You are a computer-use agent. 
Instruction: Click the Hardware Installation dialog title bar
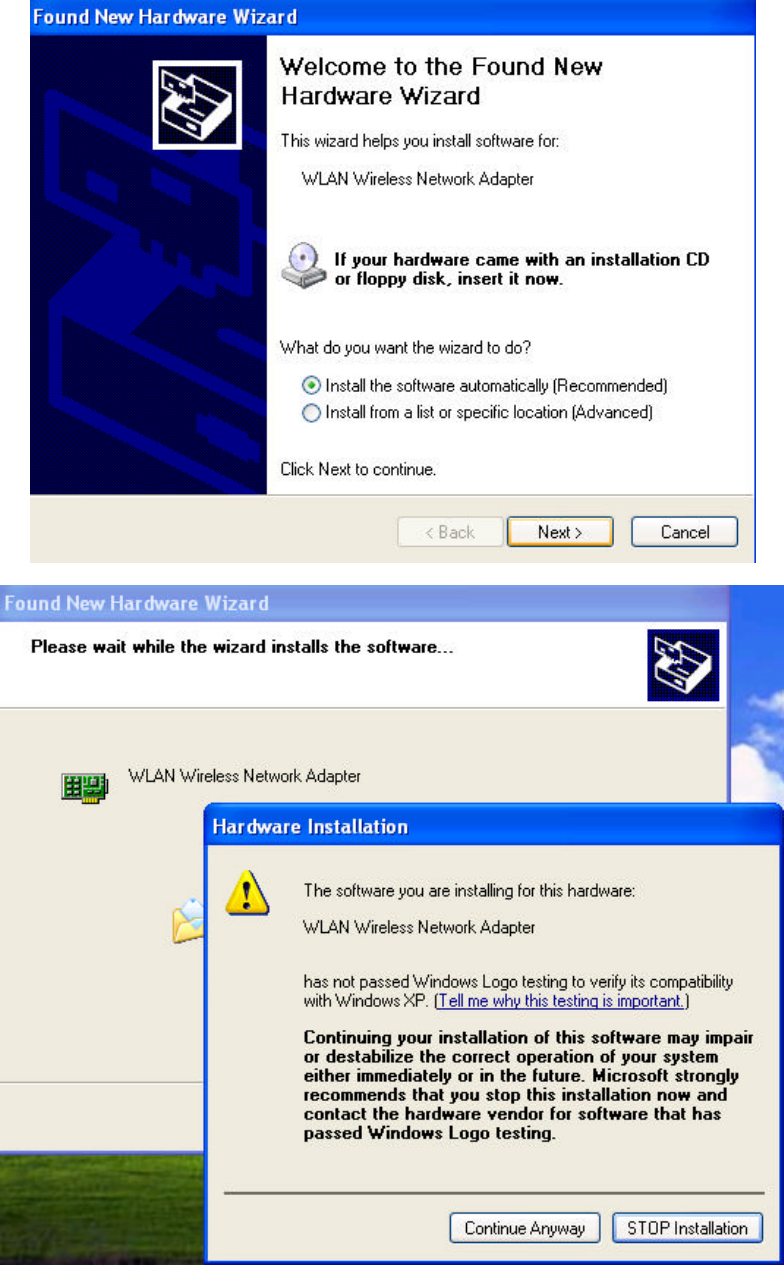(493, 827)
